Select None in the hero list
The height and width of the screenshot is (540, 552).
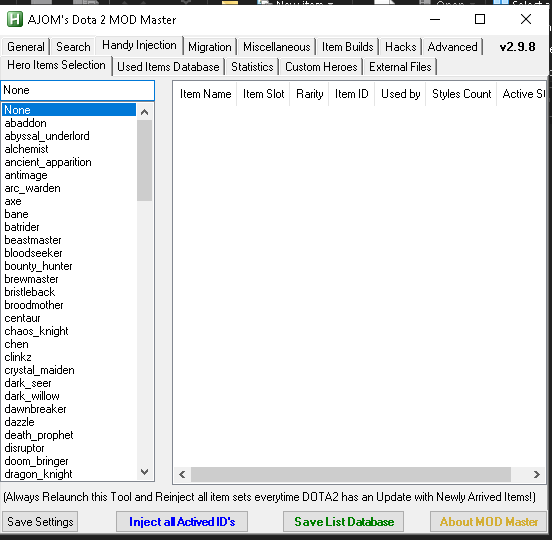pos(69,110)
